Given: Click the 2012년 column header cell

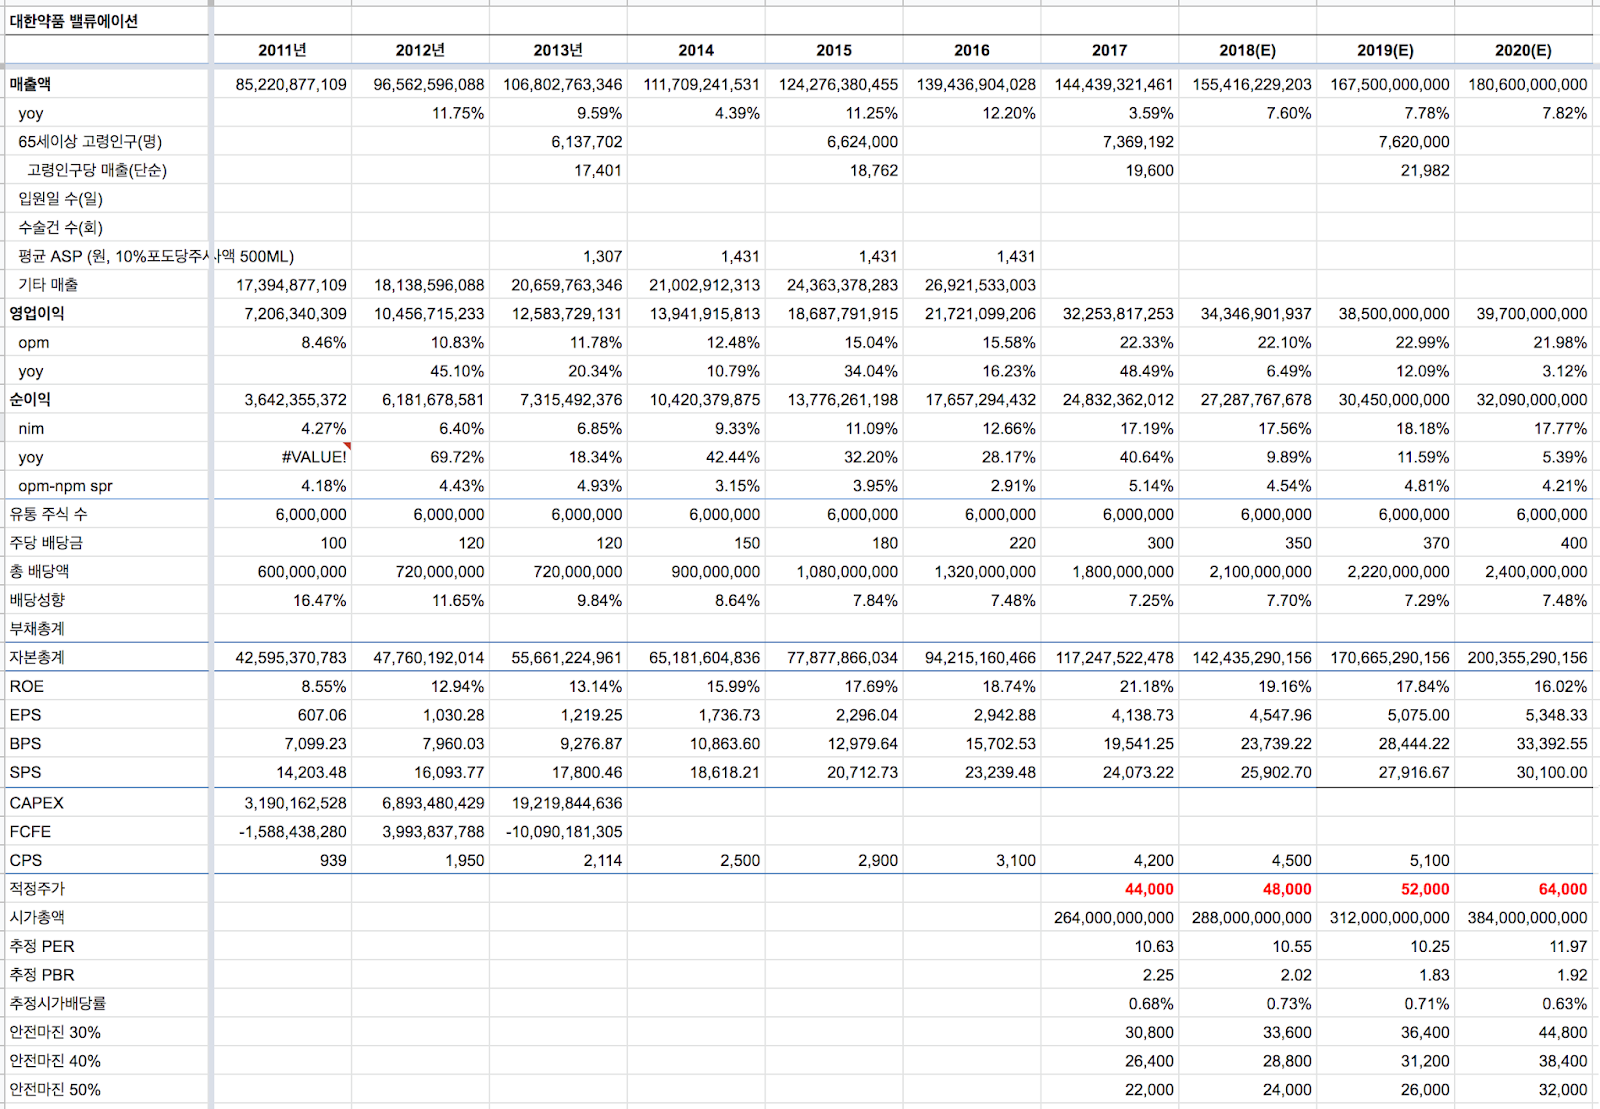Looking at the screenshot, I should [420, 50].
